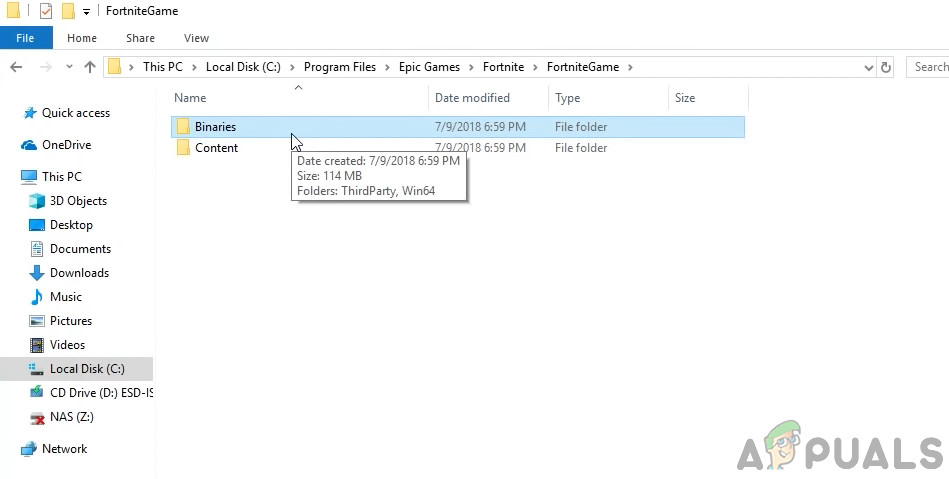Click the Forward navigation arrow
949x479 pixels.
(45, 67)
